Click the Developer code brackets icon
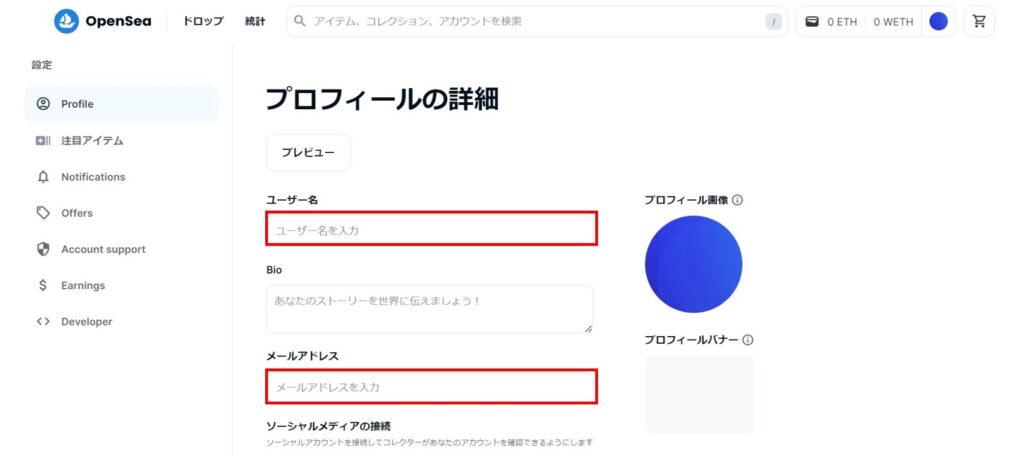The height and width of the screenshot is (465, 1024). click(x=43, y=322)
